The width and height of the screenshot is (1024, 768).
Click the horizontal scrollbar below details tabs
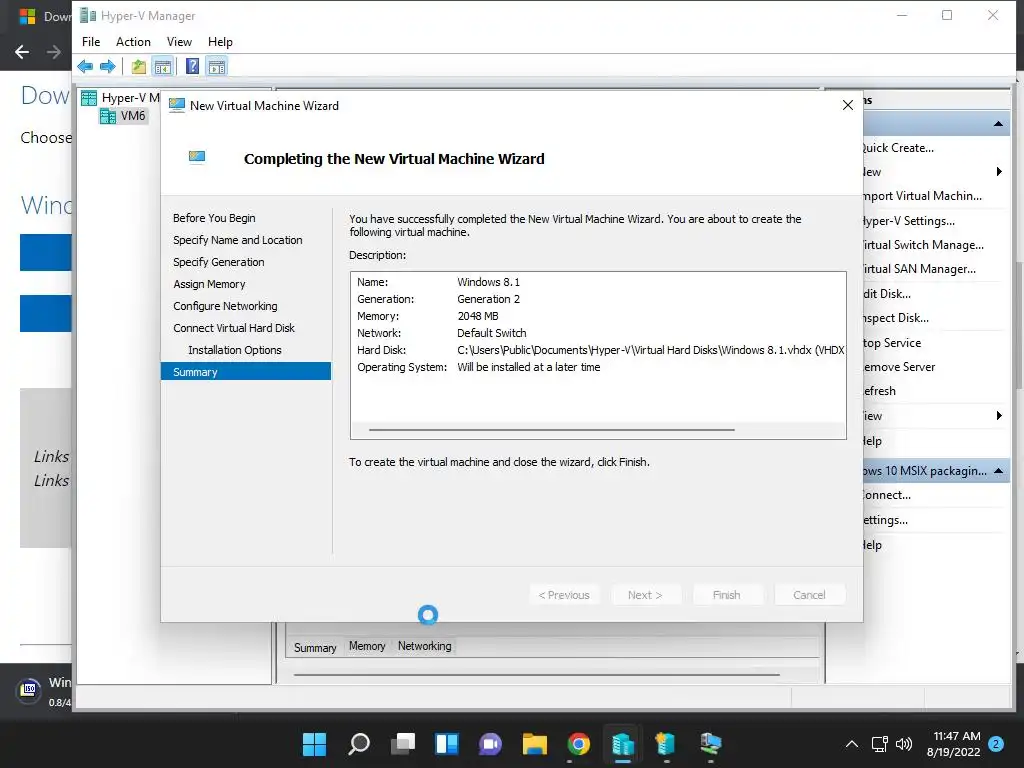pyautogui.click(x=537, y=675)
